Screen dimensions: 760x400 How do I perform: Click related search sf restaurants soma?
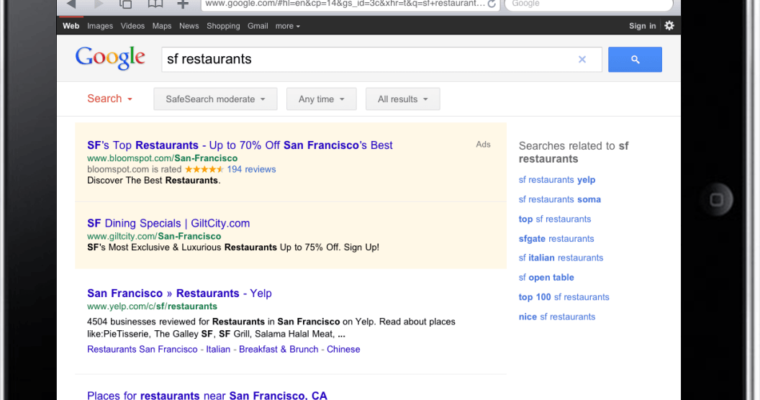559,199
